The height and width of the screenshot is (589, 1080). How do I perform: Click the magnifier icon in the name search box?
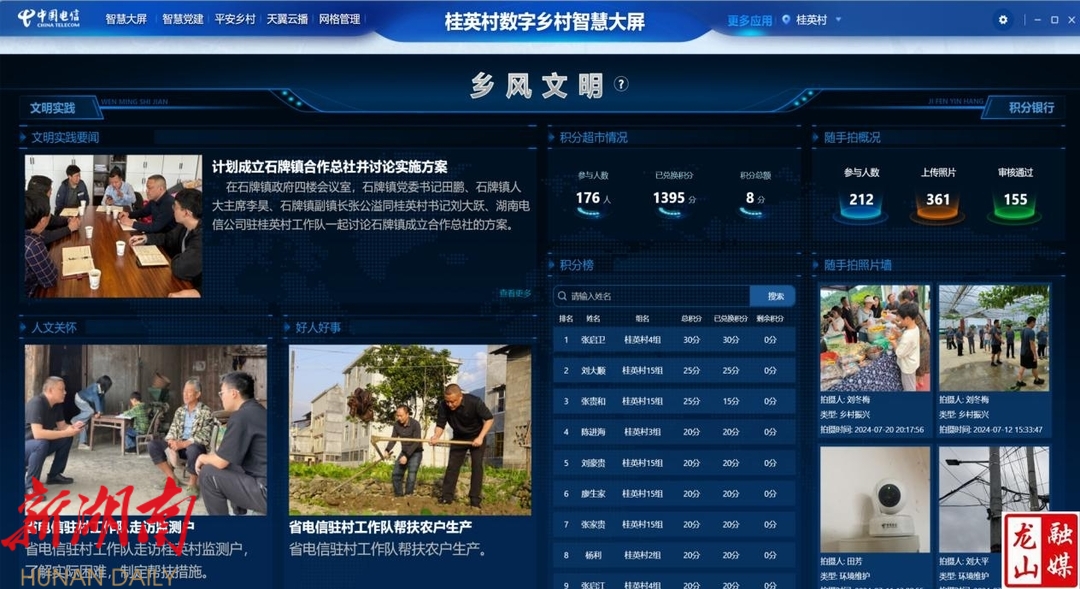point(563,296)
